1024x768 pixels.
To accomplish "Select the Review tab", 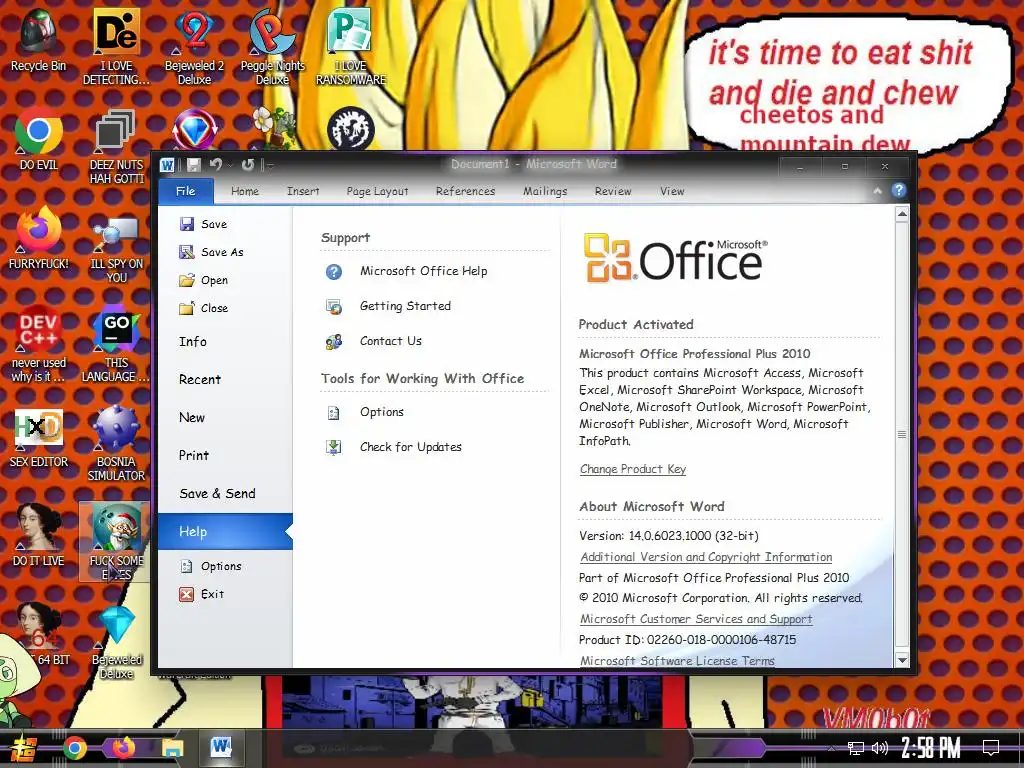I will 613,191.
